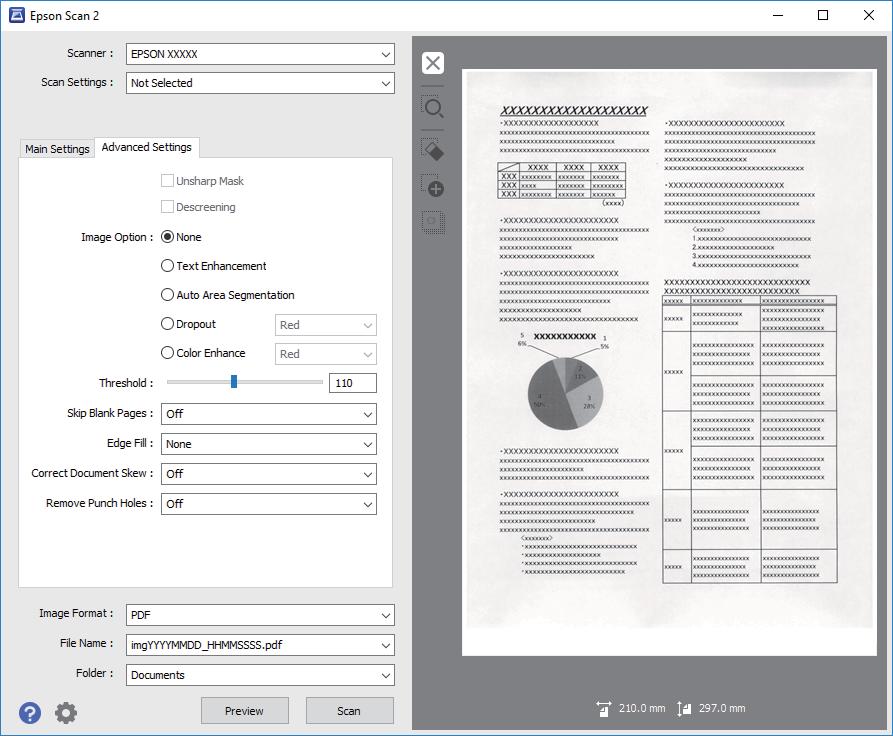
Task: Close the Epson Scan 2 window
Action: coord(869,15)
